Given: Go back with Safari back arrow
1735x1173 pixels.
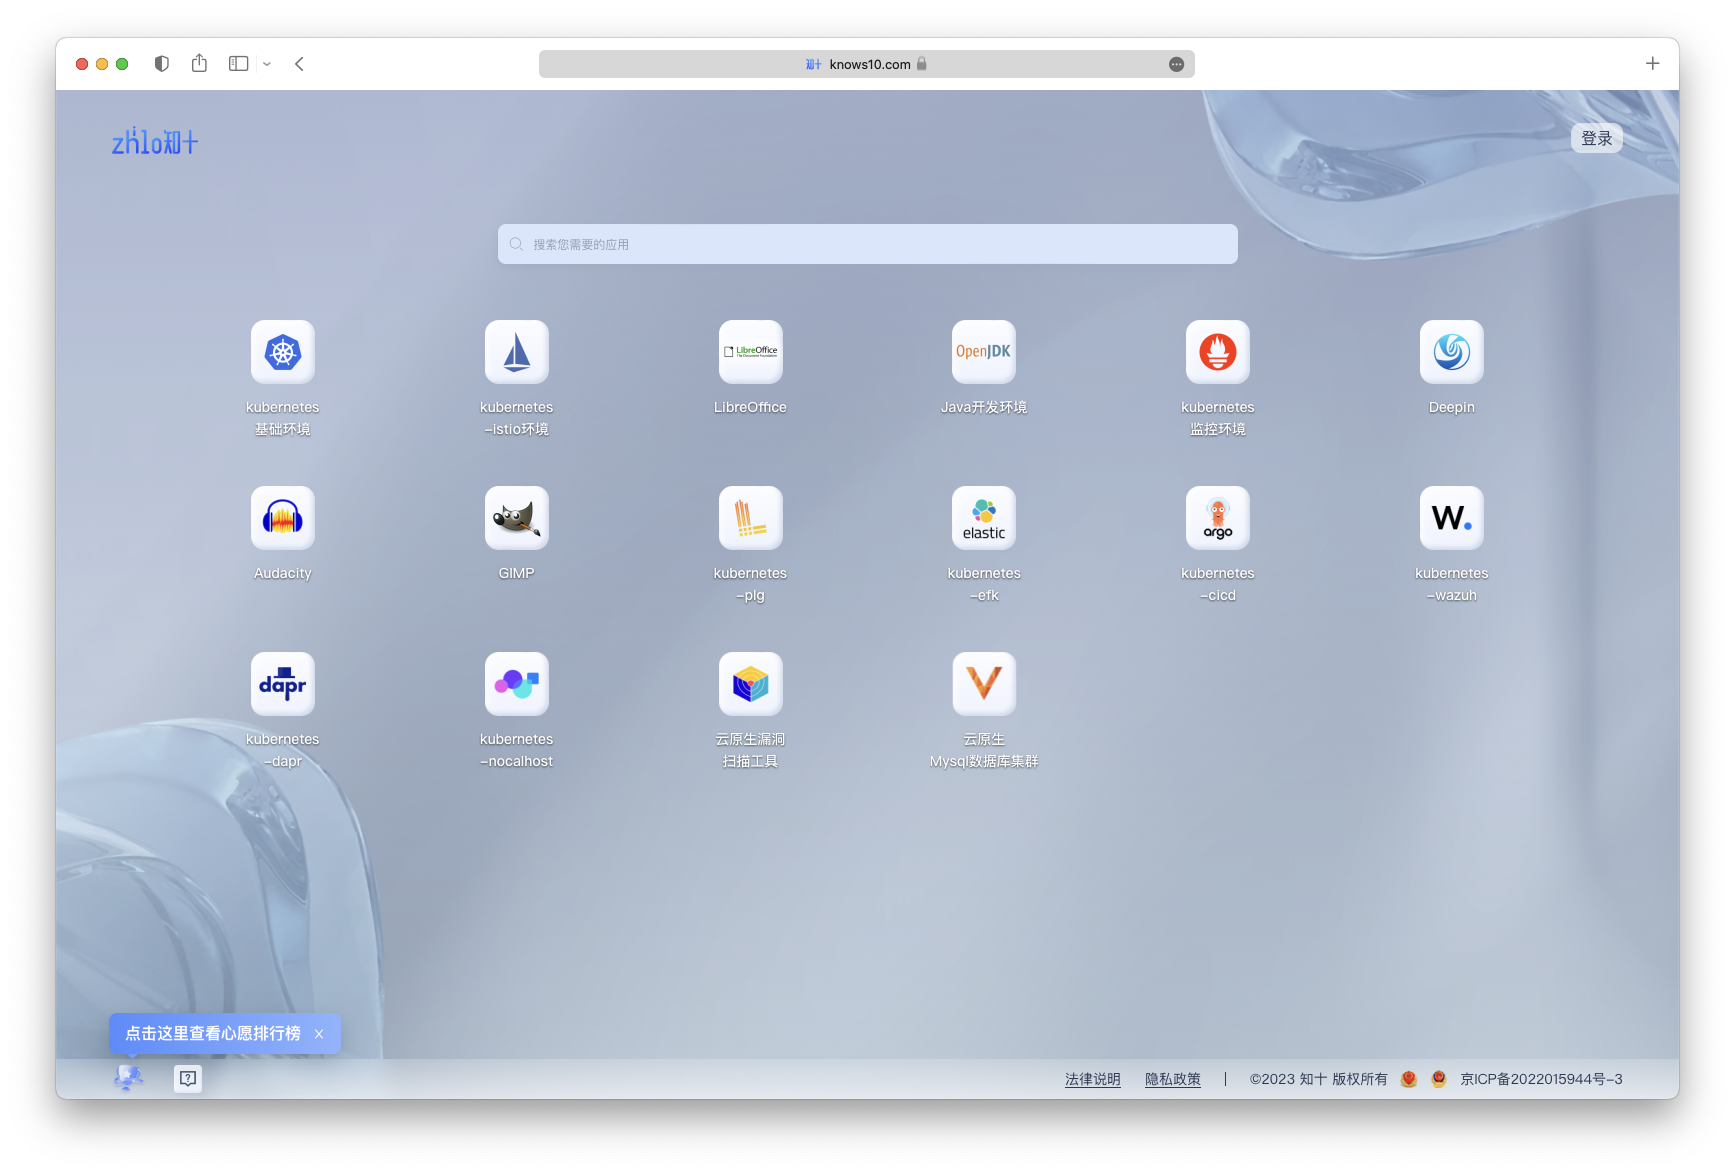Looking at the screenshot, I should point(299,64).
